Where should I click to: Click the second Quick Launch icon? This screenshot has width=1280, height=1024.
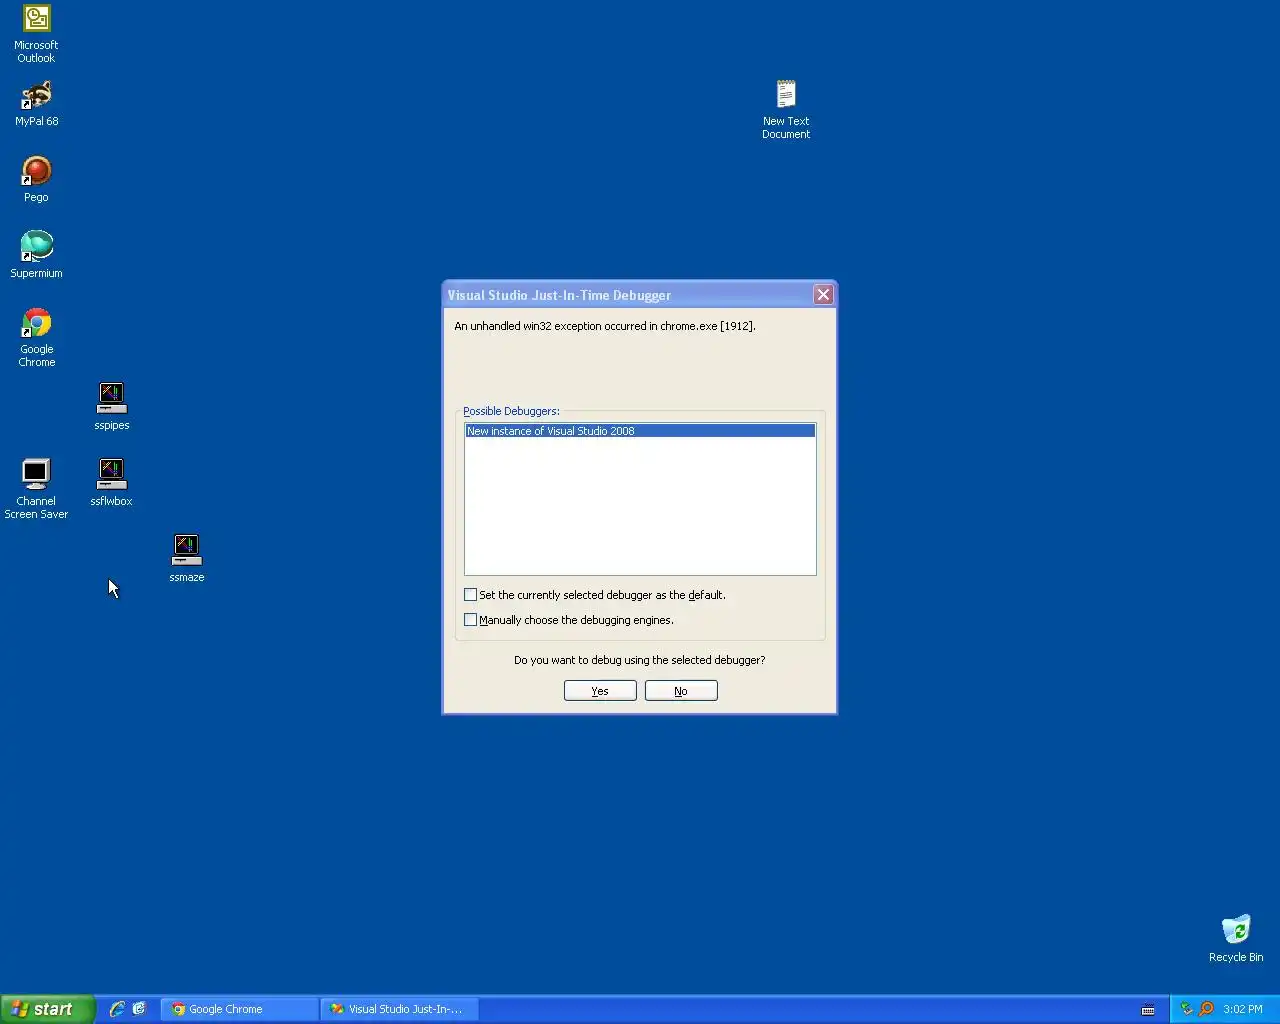[x=139, y=1009]
